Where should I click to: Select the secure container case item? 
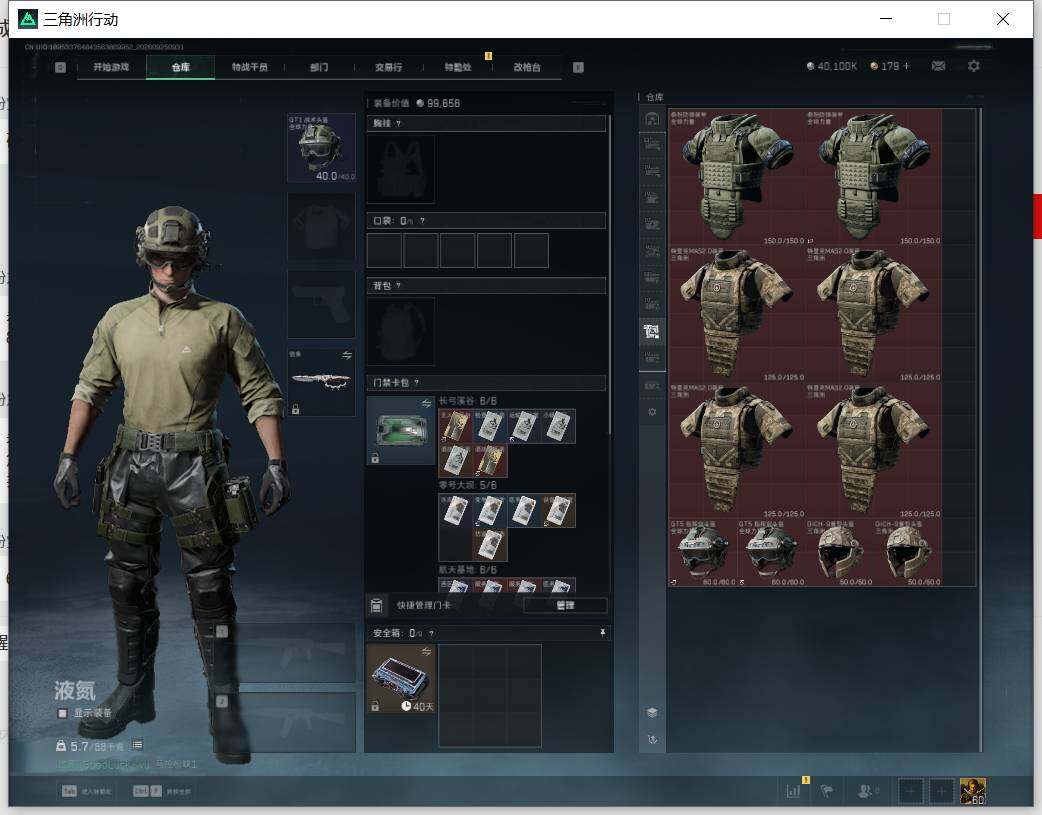tap(401, 679)
